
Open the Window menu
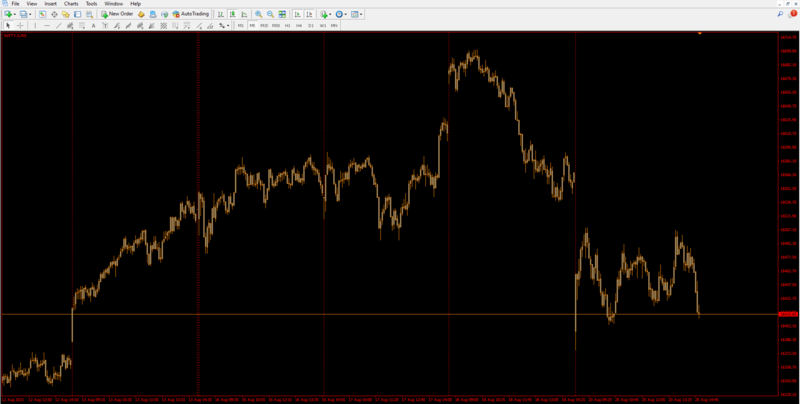[x=113, y=4]
